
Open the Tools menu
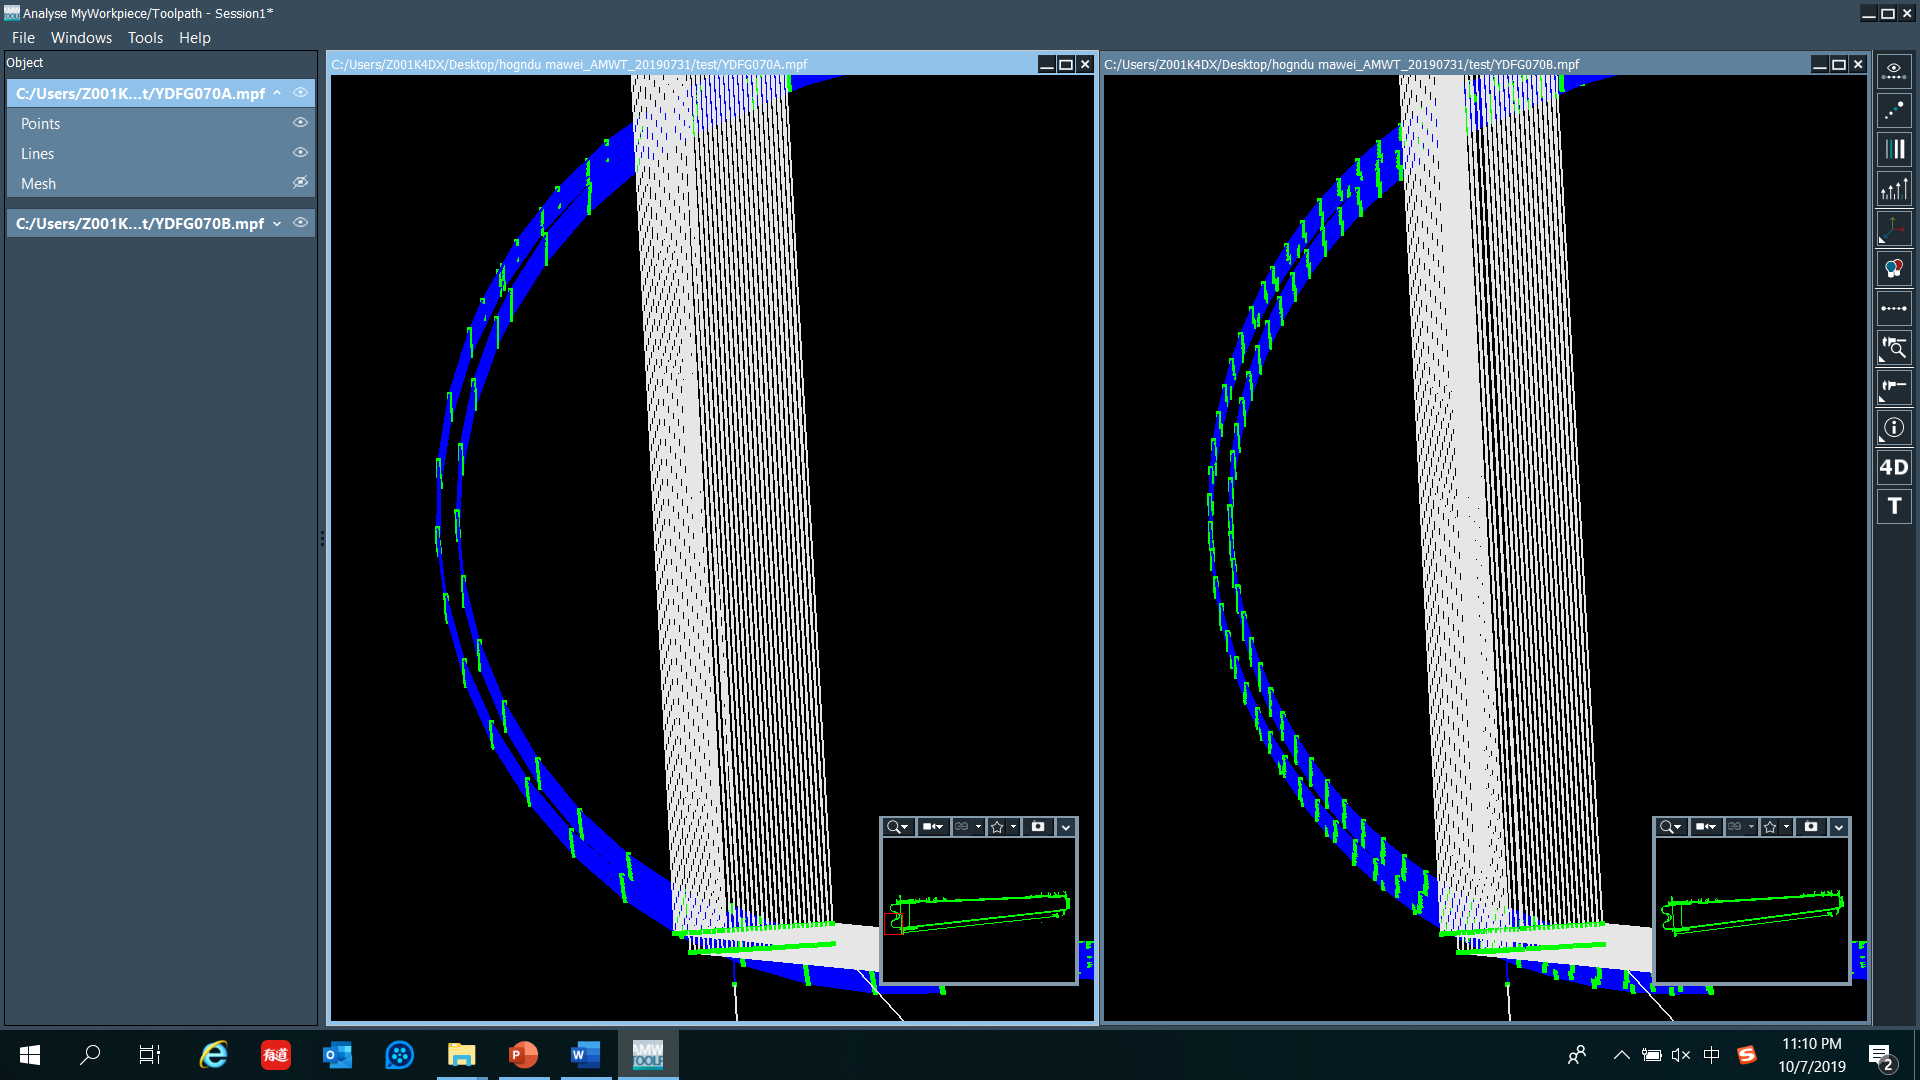point(145,38)
